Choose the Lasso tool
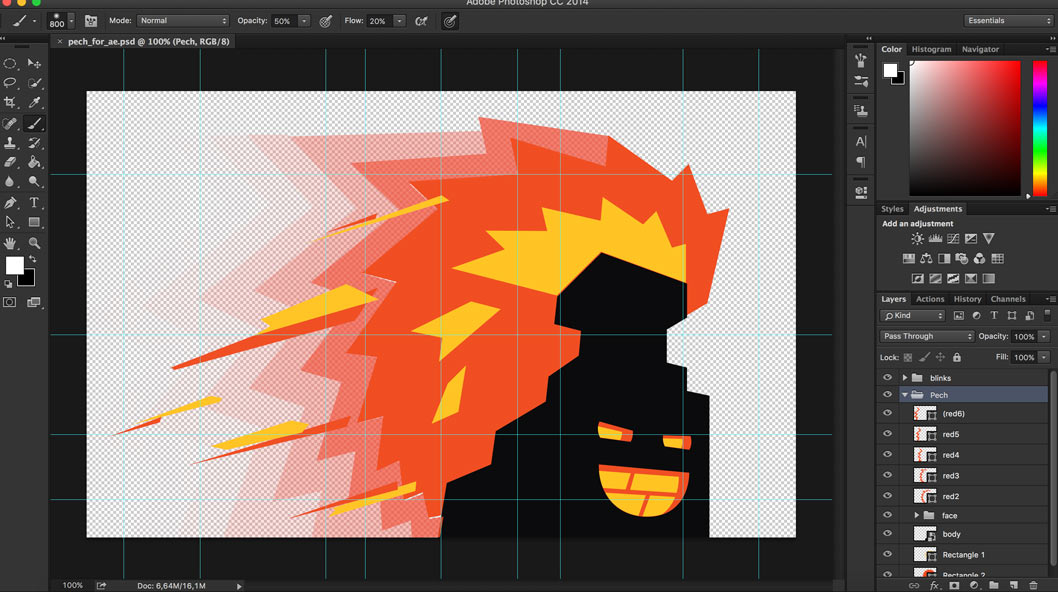This screenshot has width=1058, height=592. point(10,83)
